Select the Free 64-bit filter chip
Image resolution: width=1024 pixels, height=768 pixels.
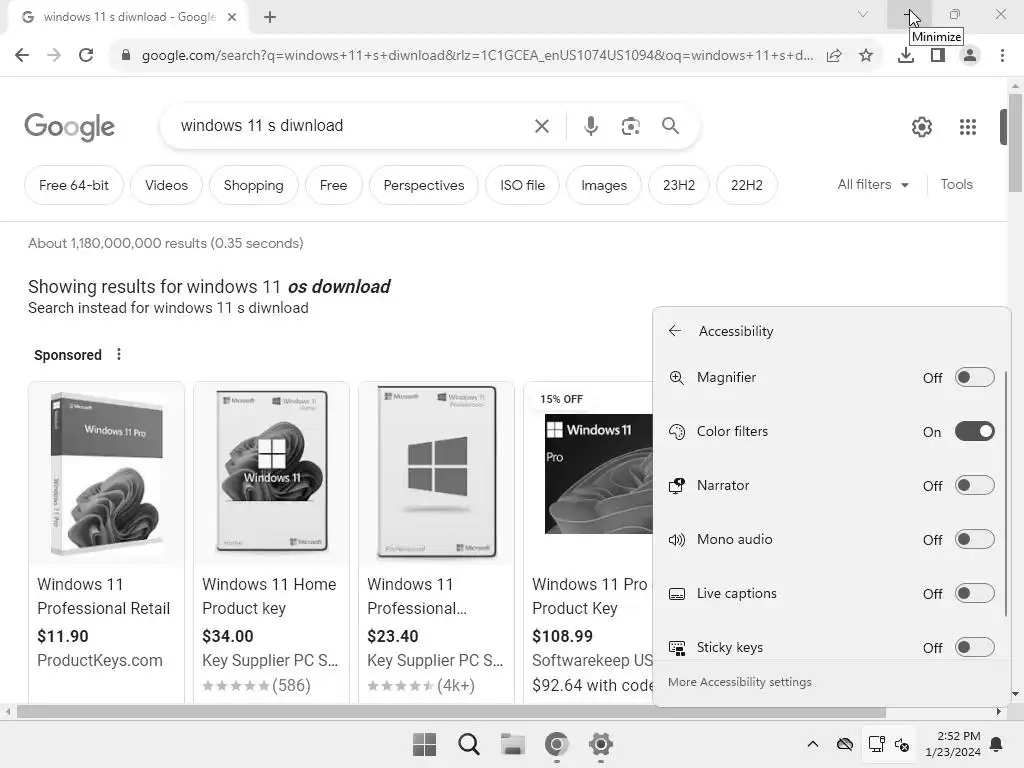click(x=74, y=185)
